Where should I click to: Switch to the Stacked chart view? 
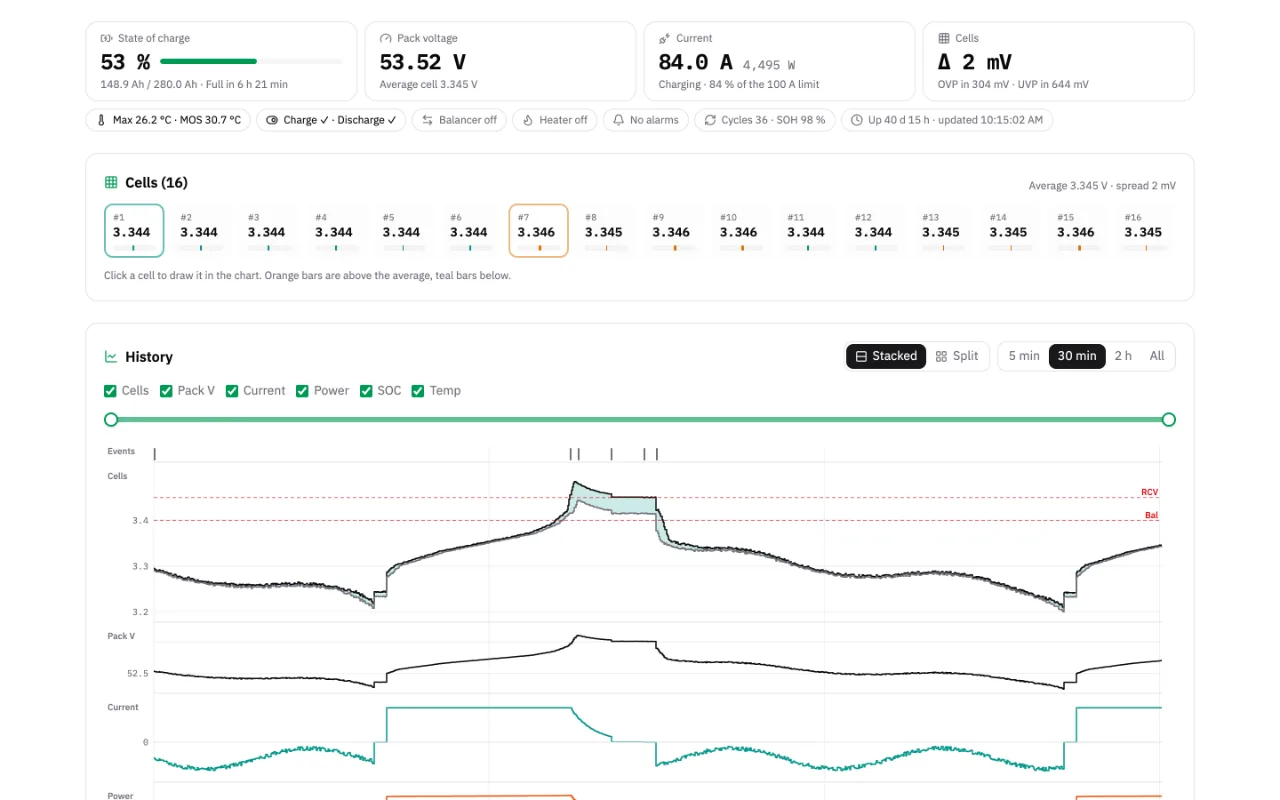point(886,356)
